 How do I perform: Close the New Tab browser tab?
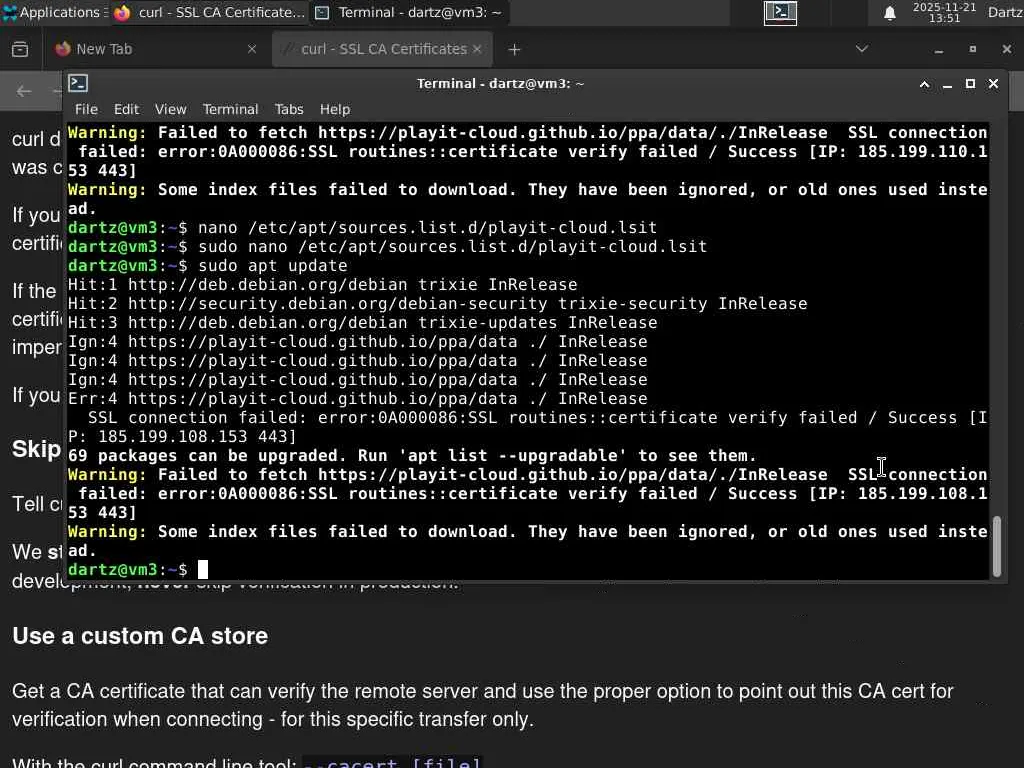[252, 49]
